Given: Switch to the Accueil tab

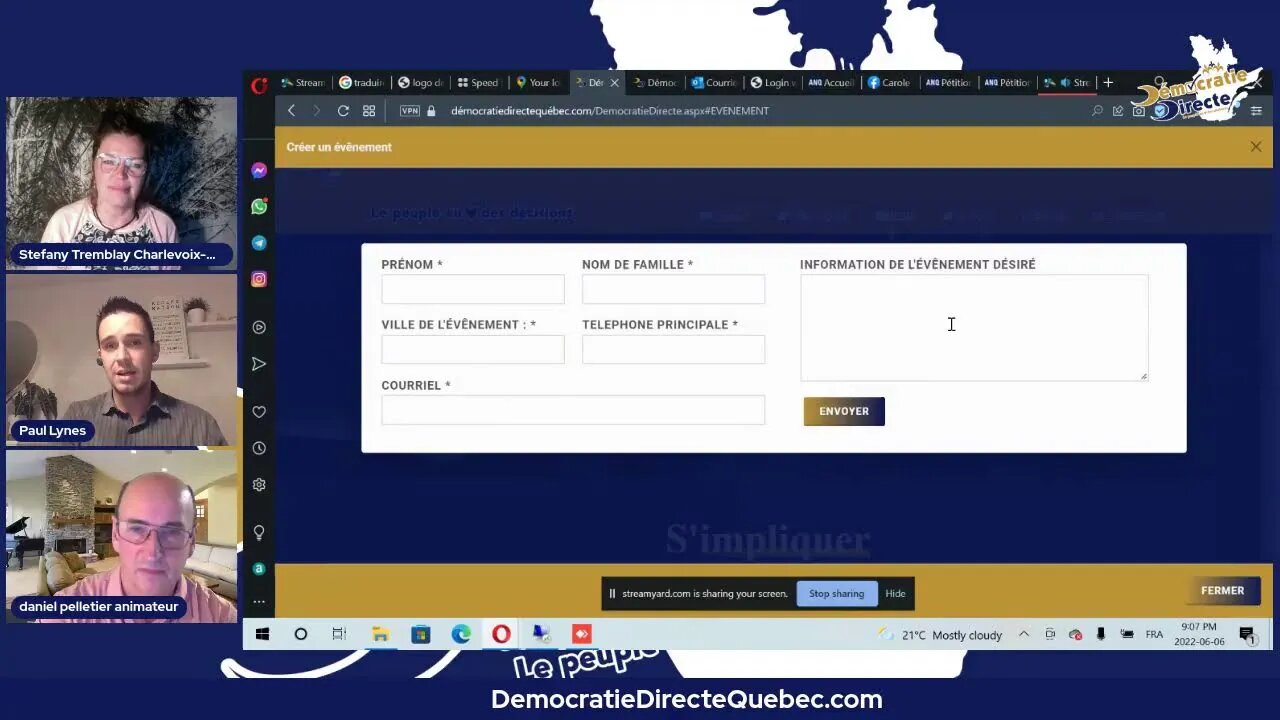Looking at the screenshot, I should [831, 83].
